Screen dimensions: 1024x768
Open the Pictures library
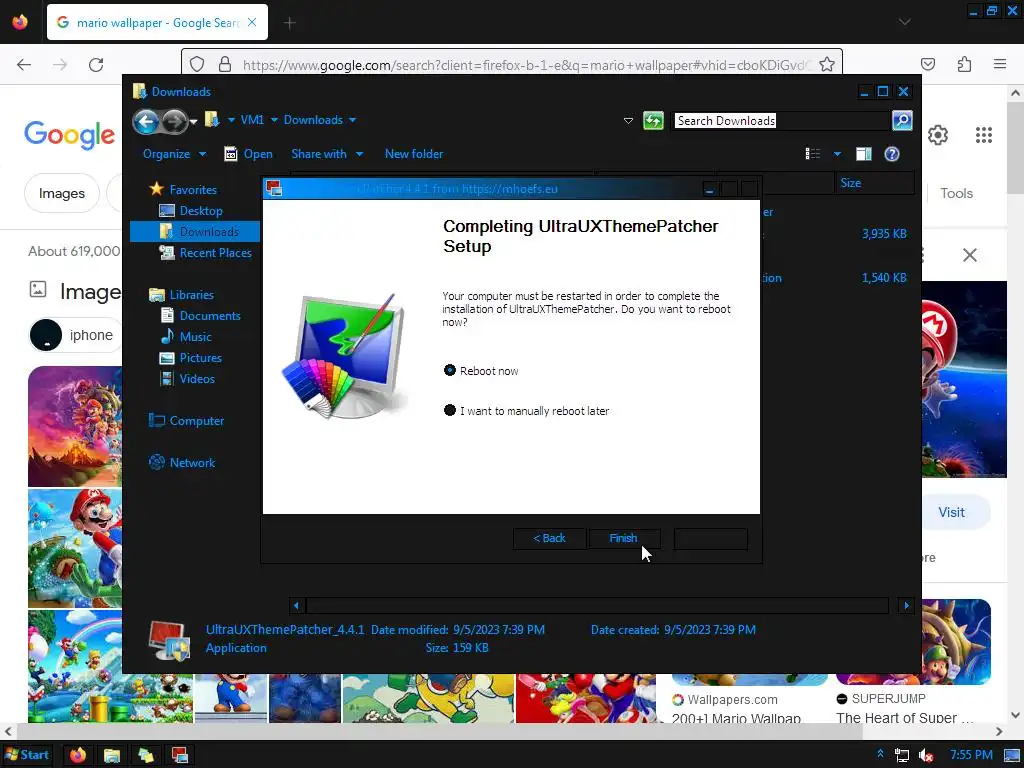pyautogui.click(x=191, y=358)
